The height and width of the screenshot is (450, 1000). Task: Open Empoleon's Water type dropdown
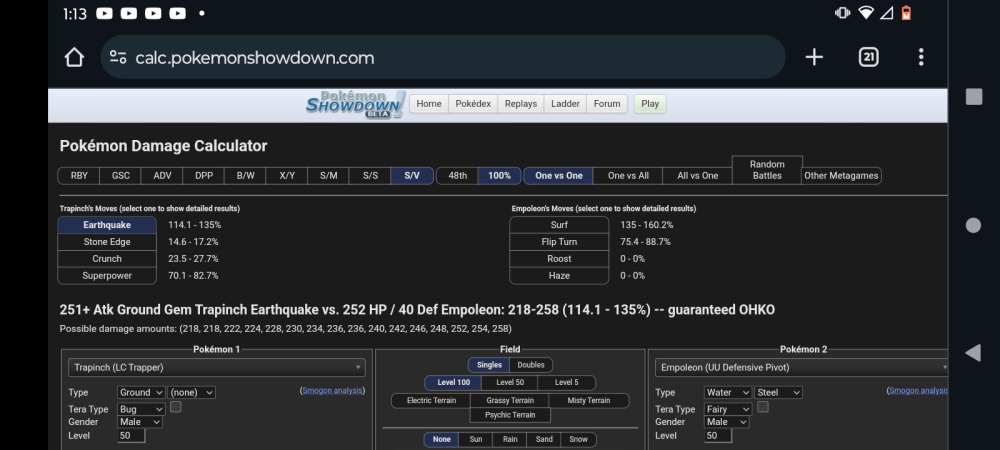coord(728,393)
